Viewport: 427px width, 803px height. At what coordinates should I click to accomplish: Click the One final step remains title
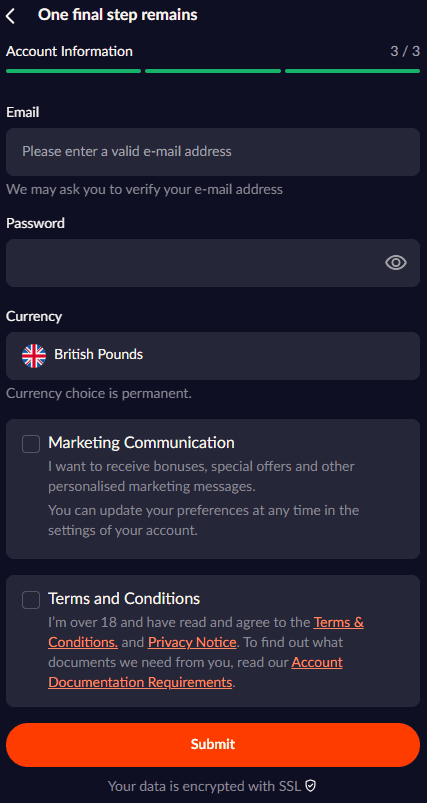118,15
